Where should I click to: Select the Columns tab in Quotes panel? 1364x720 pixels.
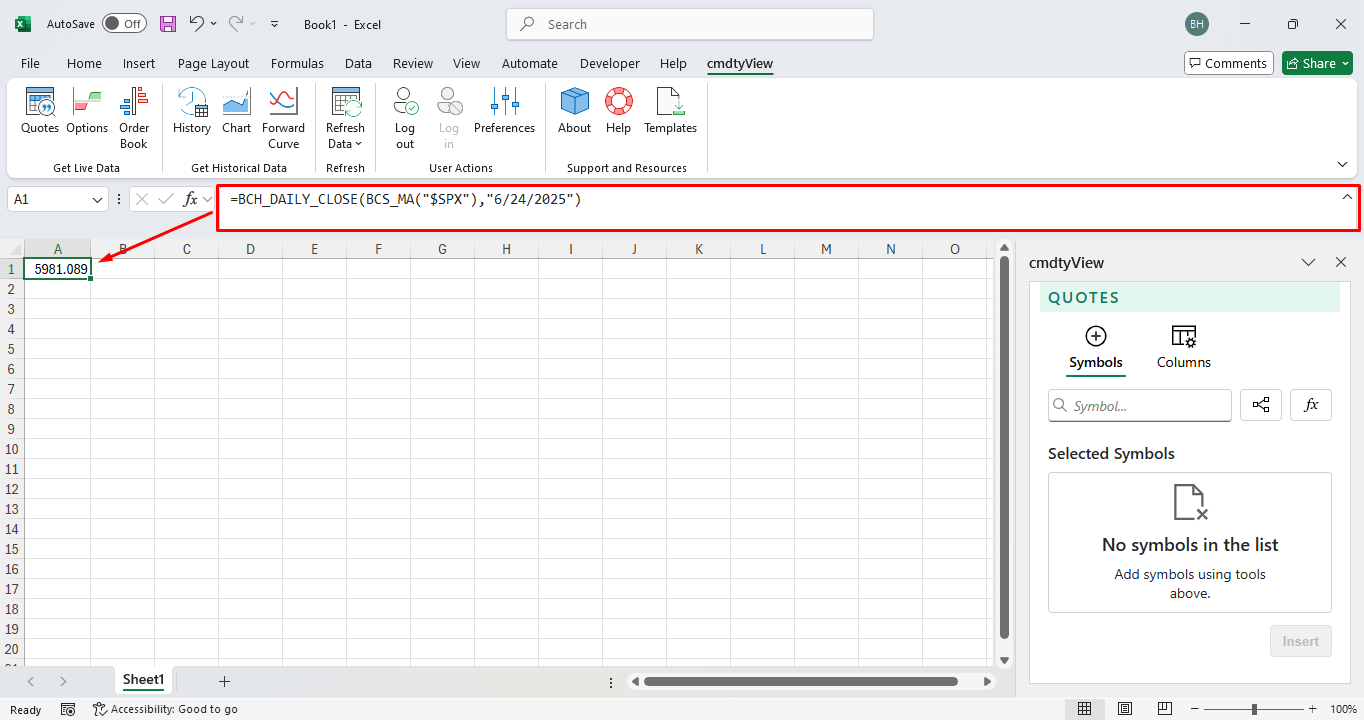coord(1184,348)
